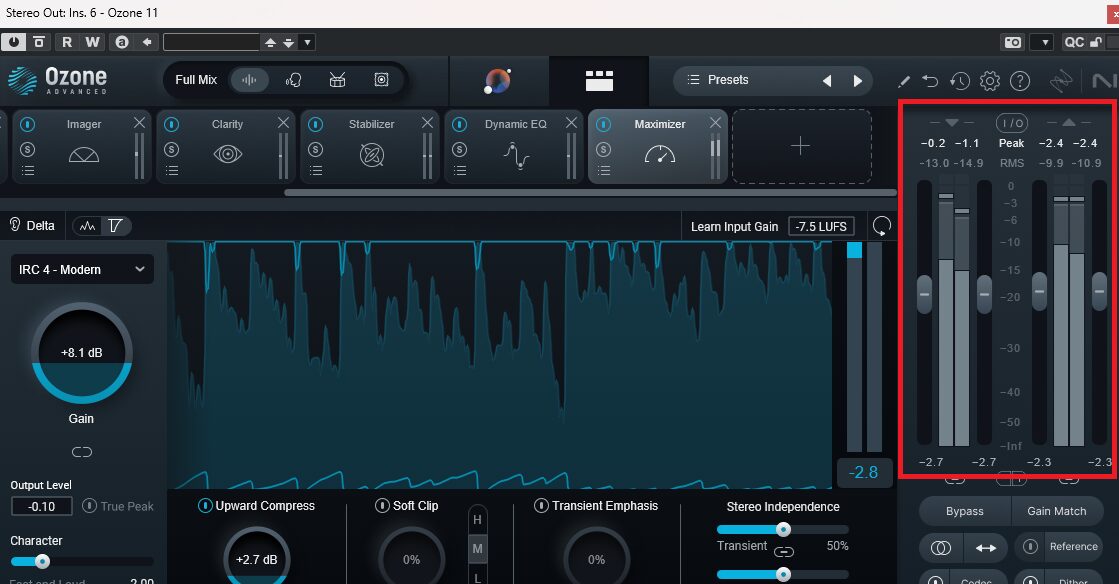Click the Bypass button
Image resolution: width=1119 pixels, height=584 pixels.
pos(964,511)
